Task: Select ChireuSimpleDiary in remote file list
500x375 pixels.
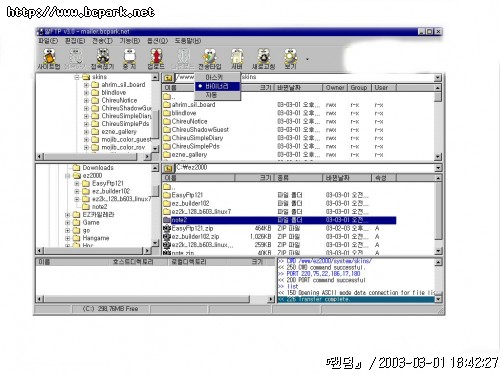Action: click(x=197, y=138)
